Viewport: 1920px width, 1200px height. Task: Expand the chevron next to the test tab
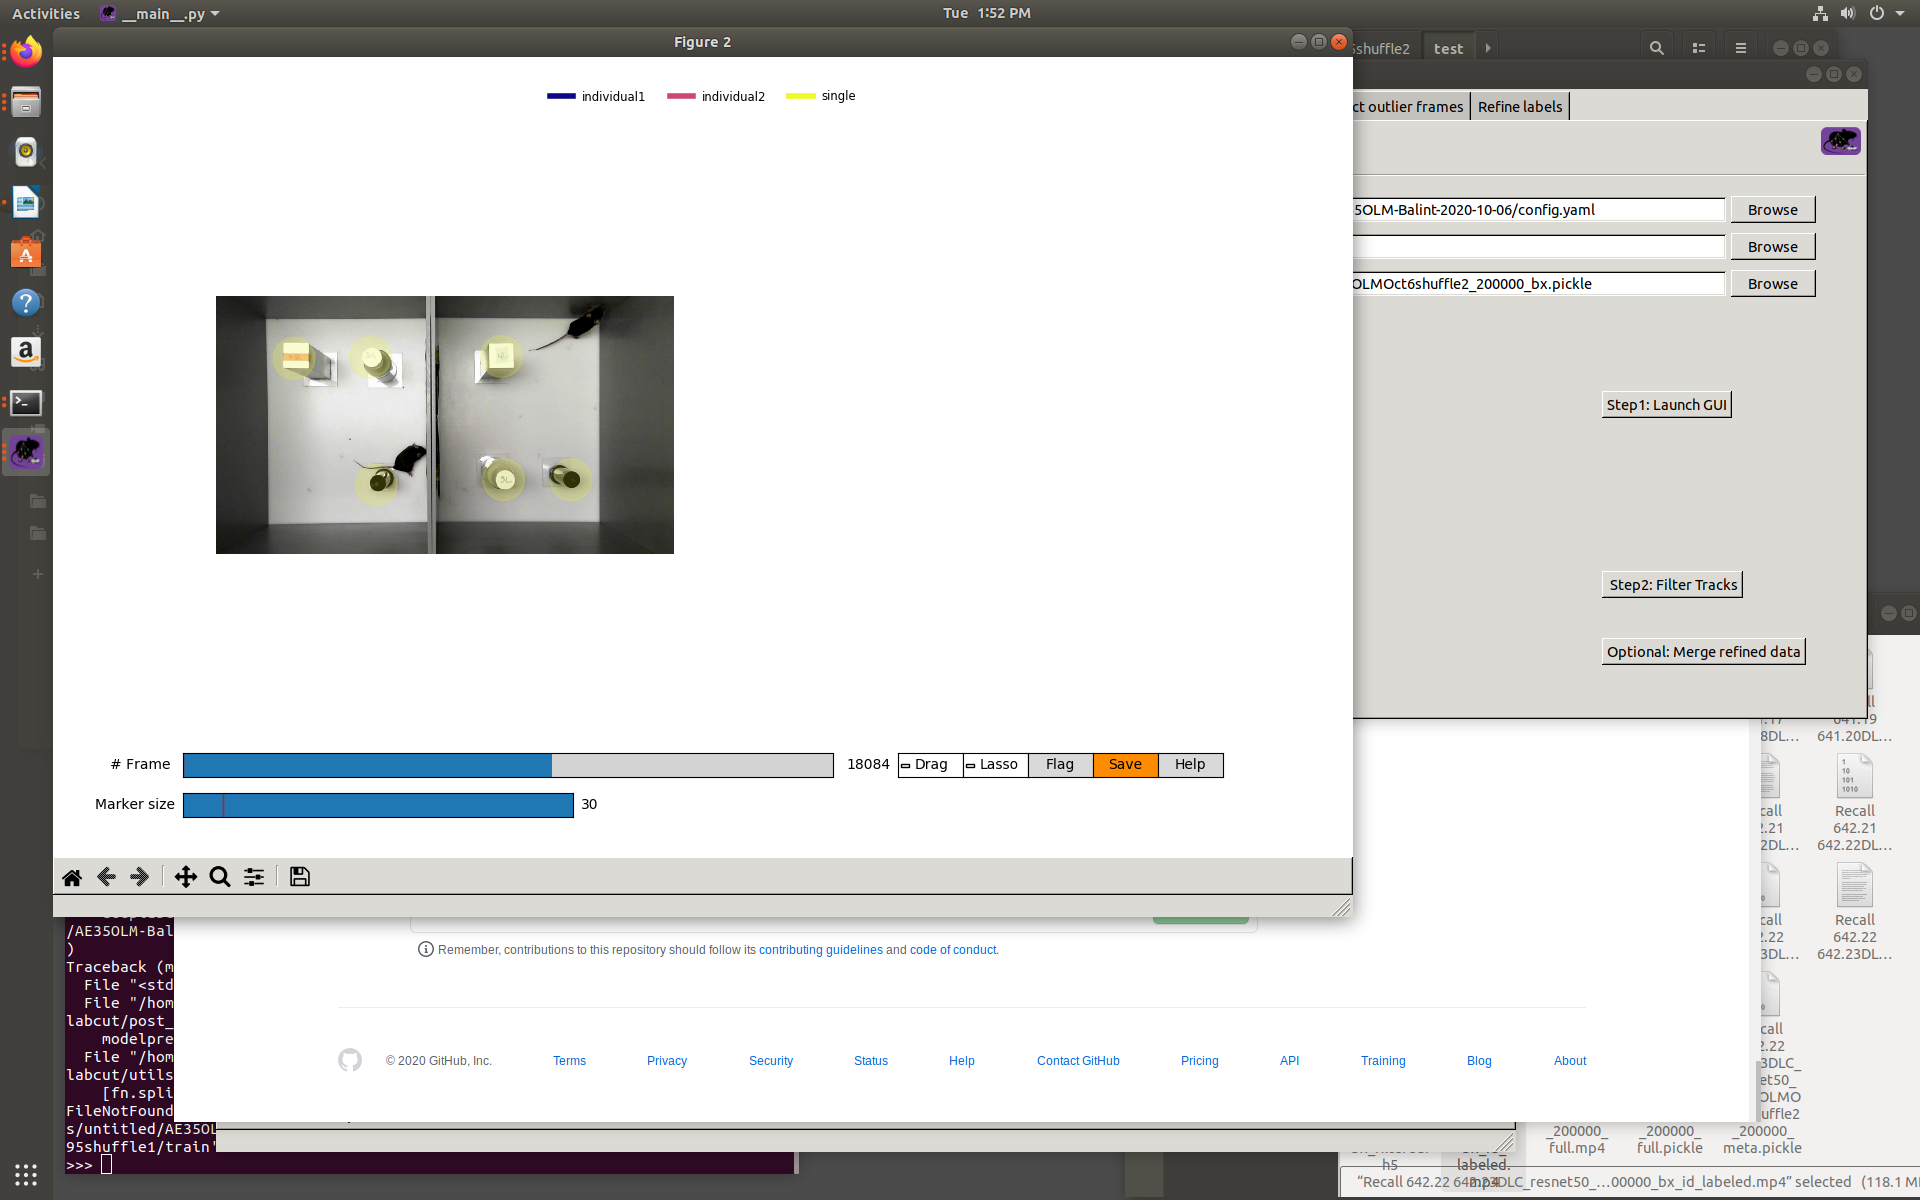(1489, 46)
